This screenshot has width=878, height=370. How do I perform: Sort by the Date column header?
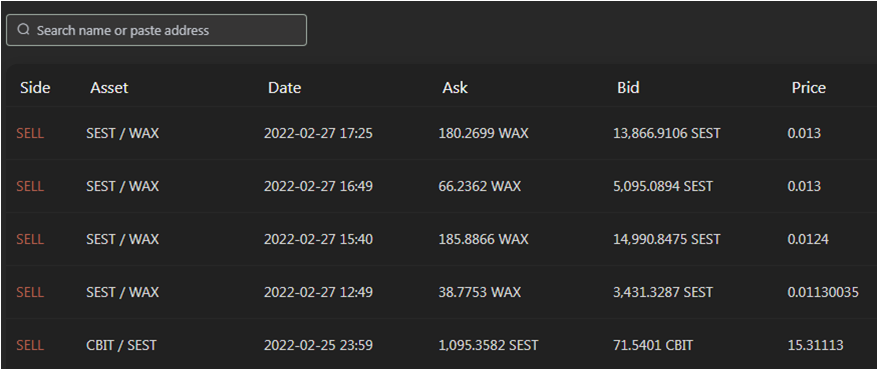pyautogui.click(x=284, y=88)
